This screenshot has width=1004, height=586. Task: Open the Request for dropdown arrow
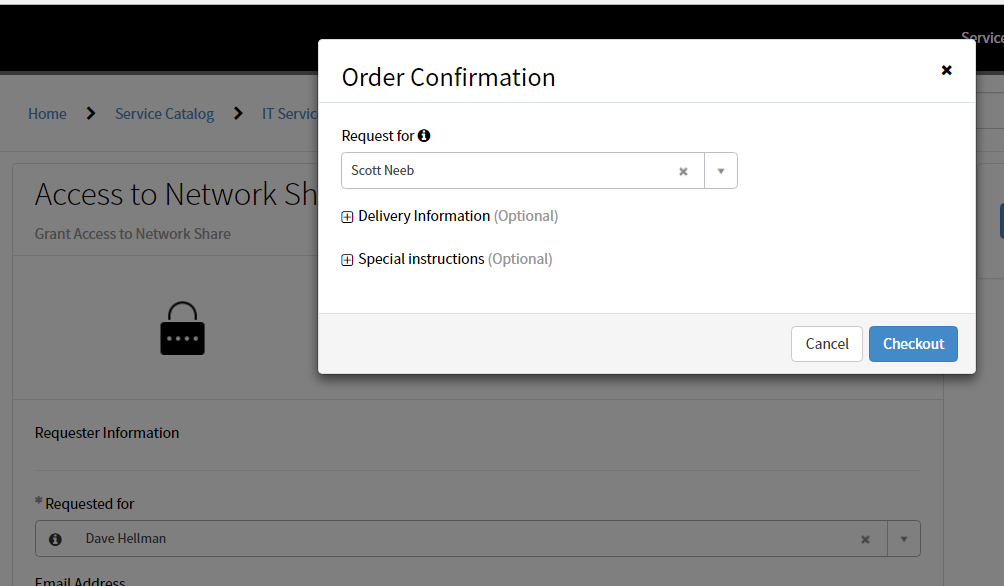721,170
